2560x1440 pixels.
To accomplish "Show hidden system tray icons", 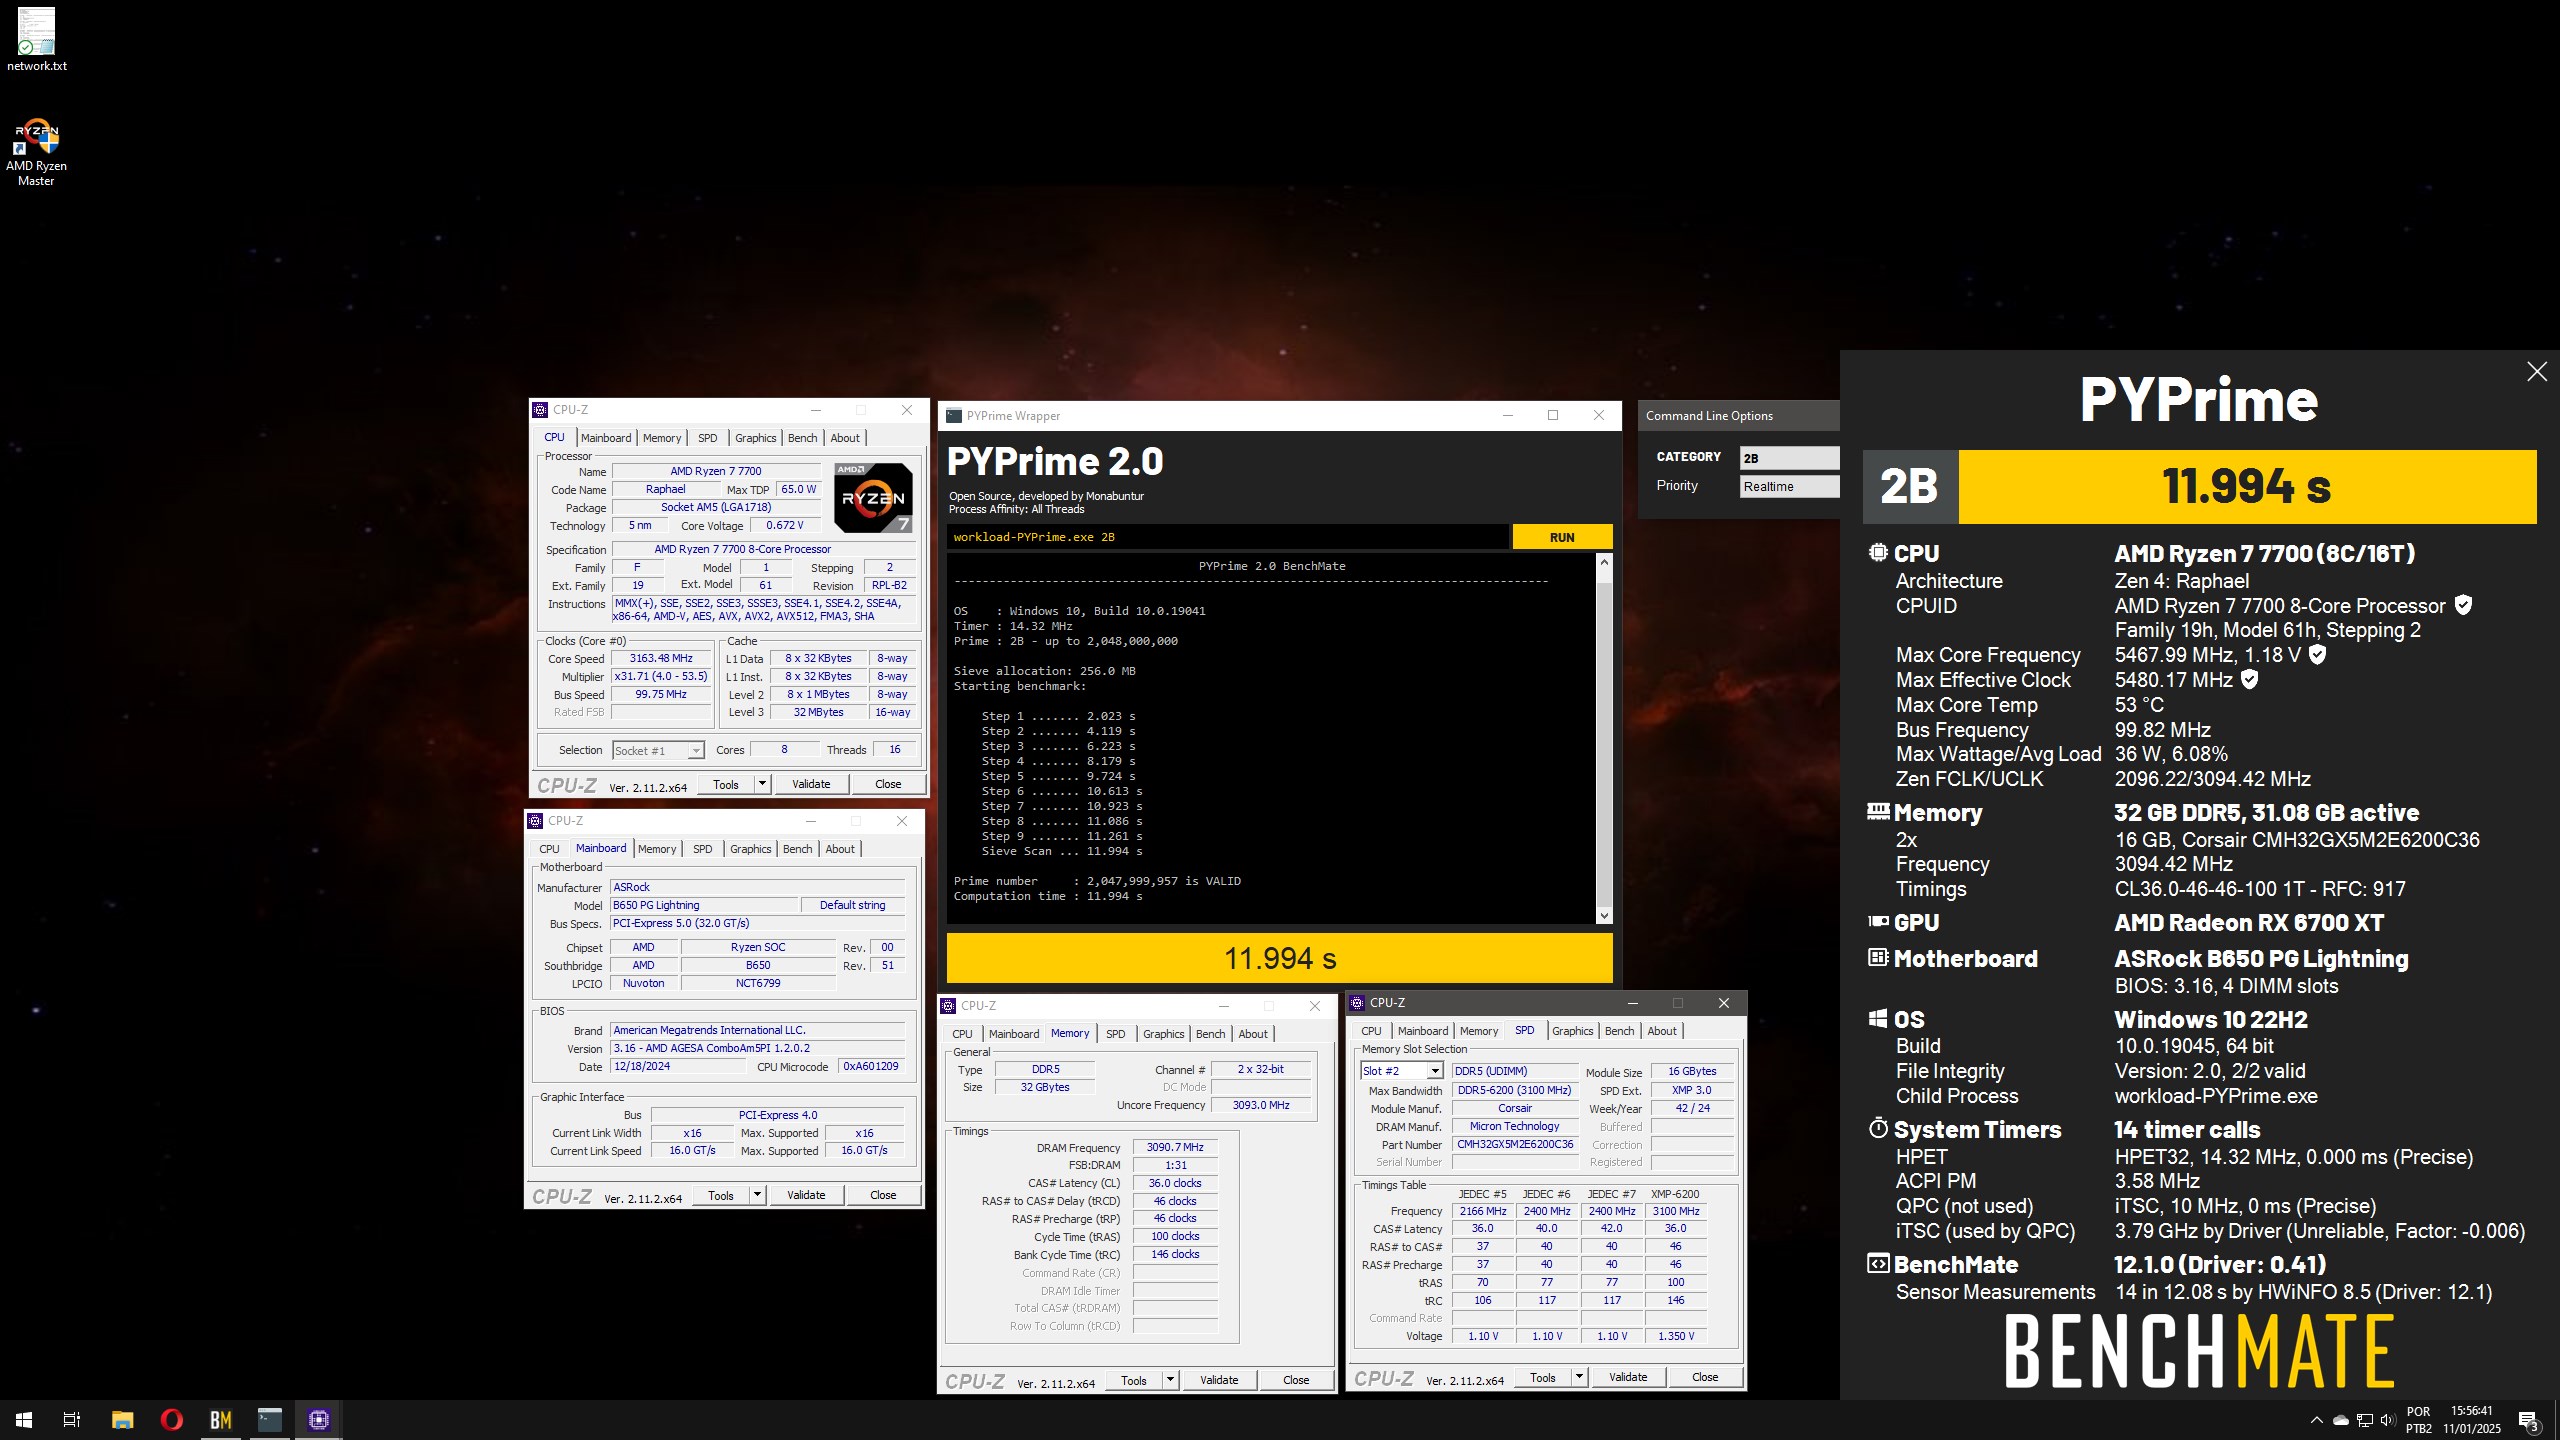I will click(x=2316, y=1420).
